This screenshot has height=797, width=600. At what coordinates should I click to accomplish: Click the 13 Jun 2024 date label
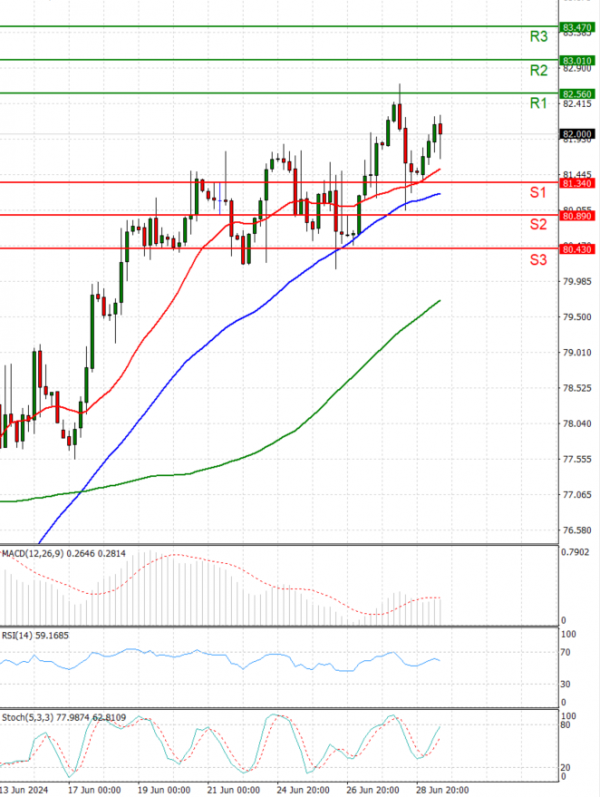click(24, 789)
